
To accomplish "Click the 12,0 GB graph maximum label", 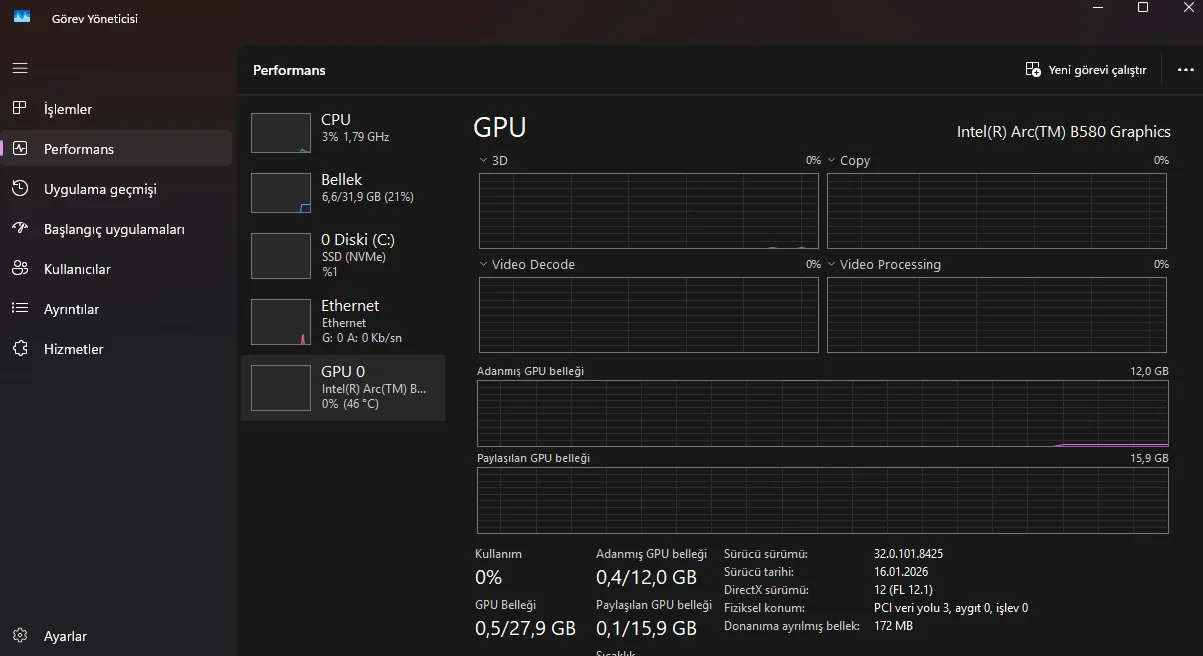I will 1149,371.
